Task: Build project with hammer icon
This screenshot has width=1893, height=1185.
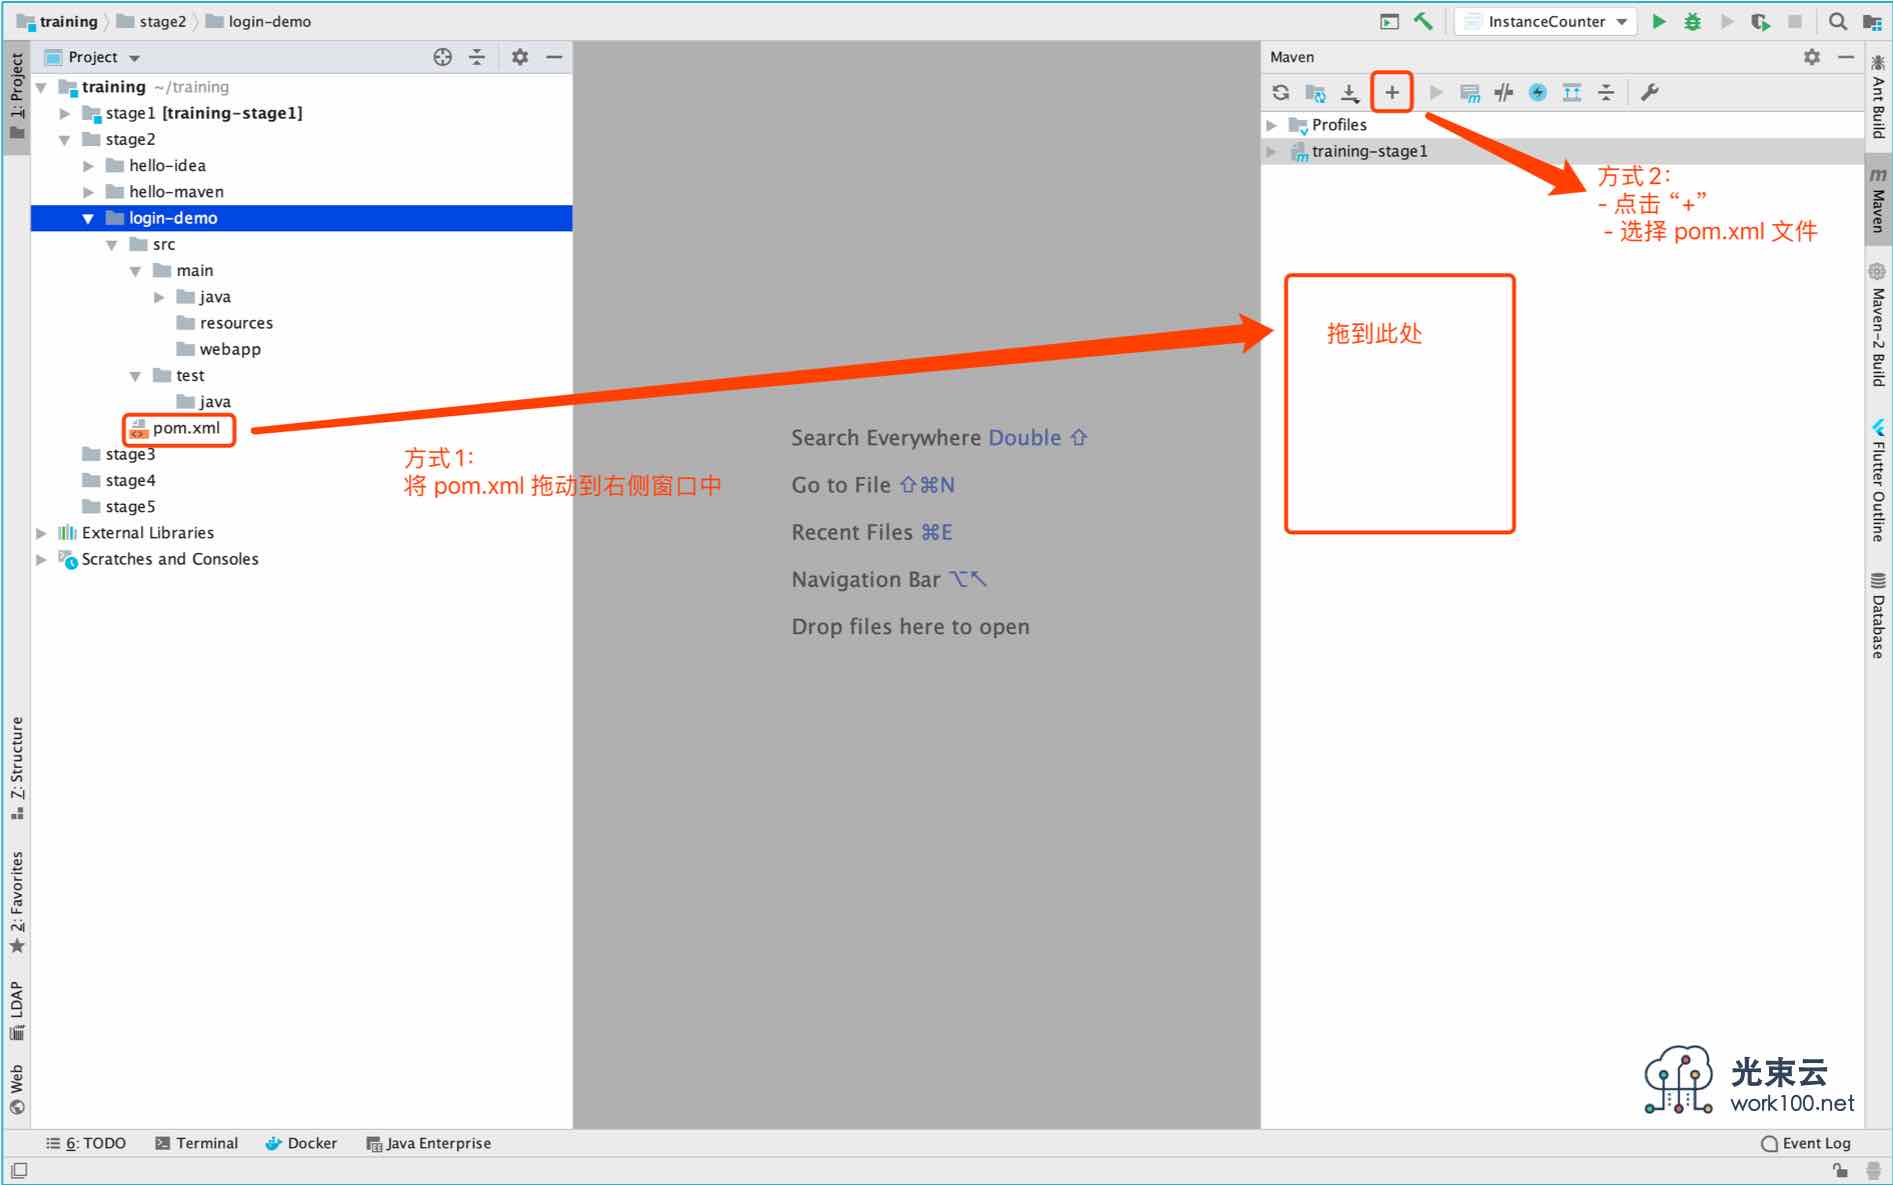Action: click(1423, 21)
